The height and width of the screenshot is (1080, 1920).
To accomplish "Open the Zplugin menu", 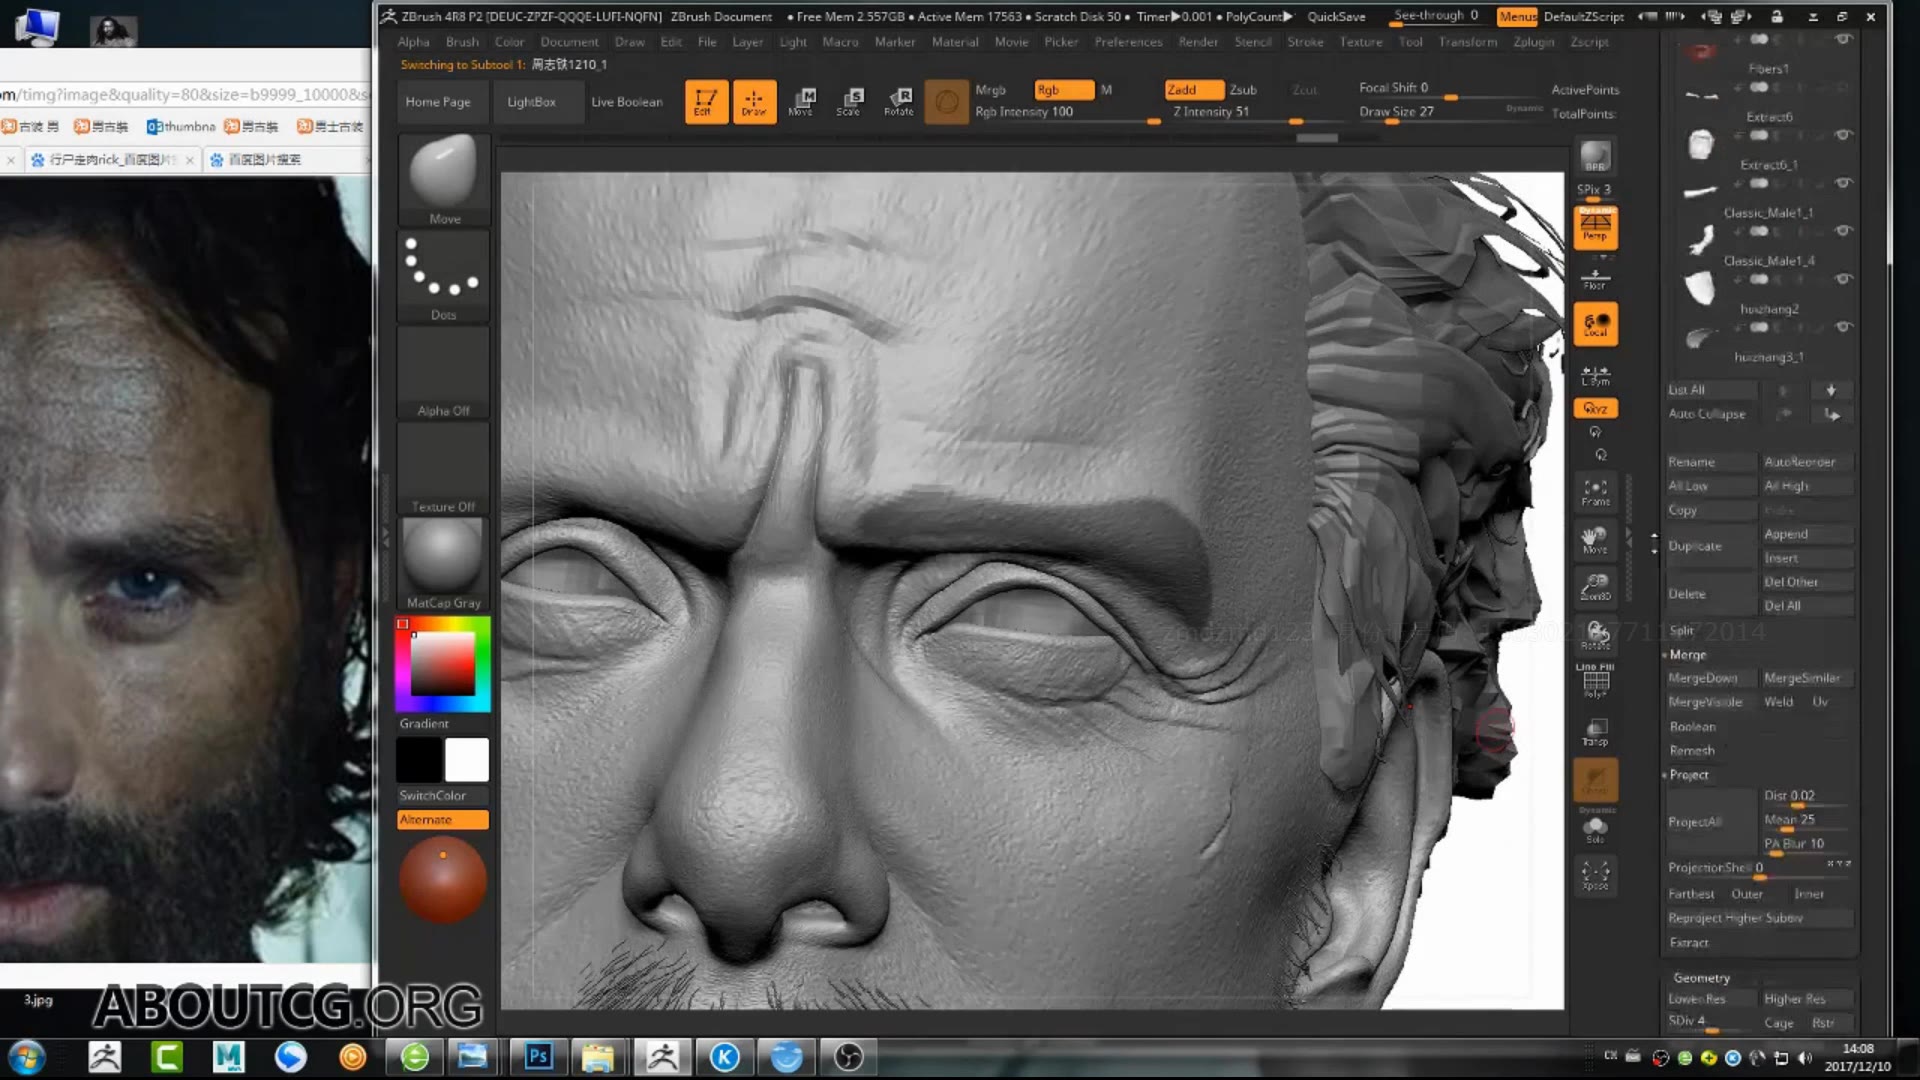I will [x=1534, y=42].
